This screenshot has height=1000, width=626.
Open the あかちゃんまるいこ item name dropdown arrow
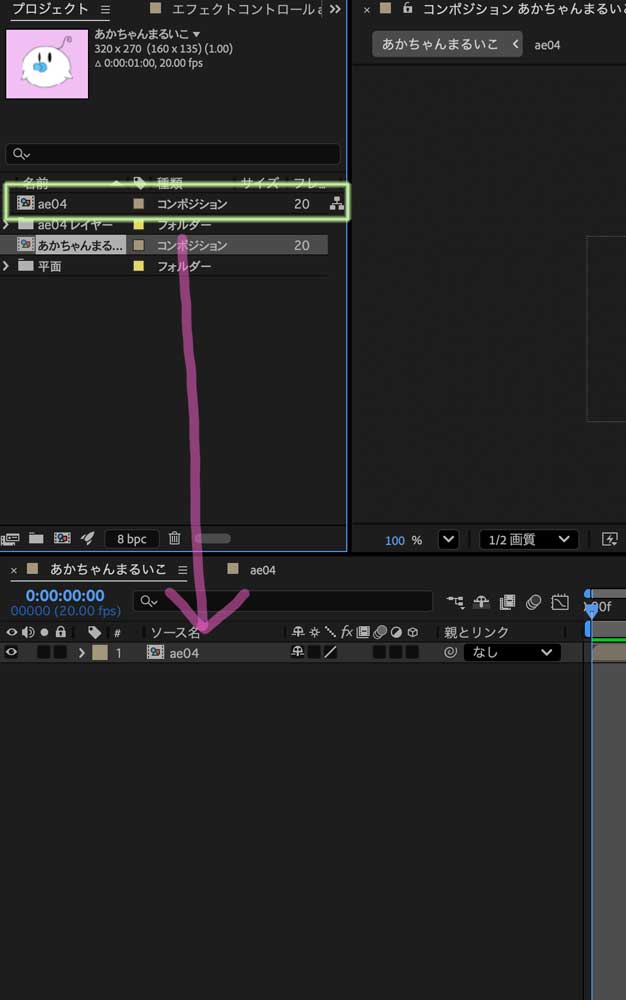196,34
